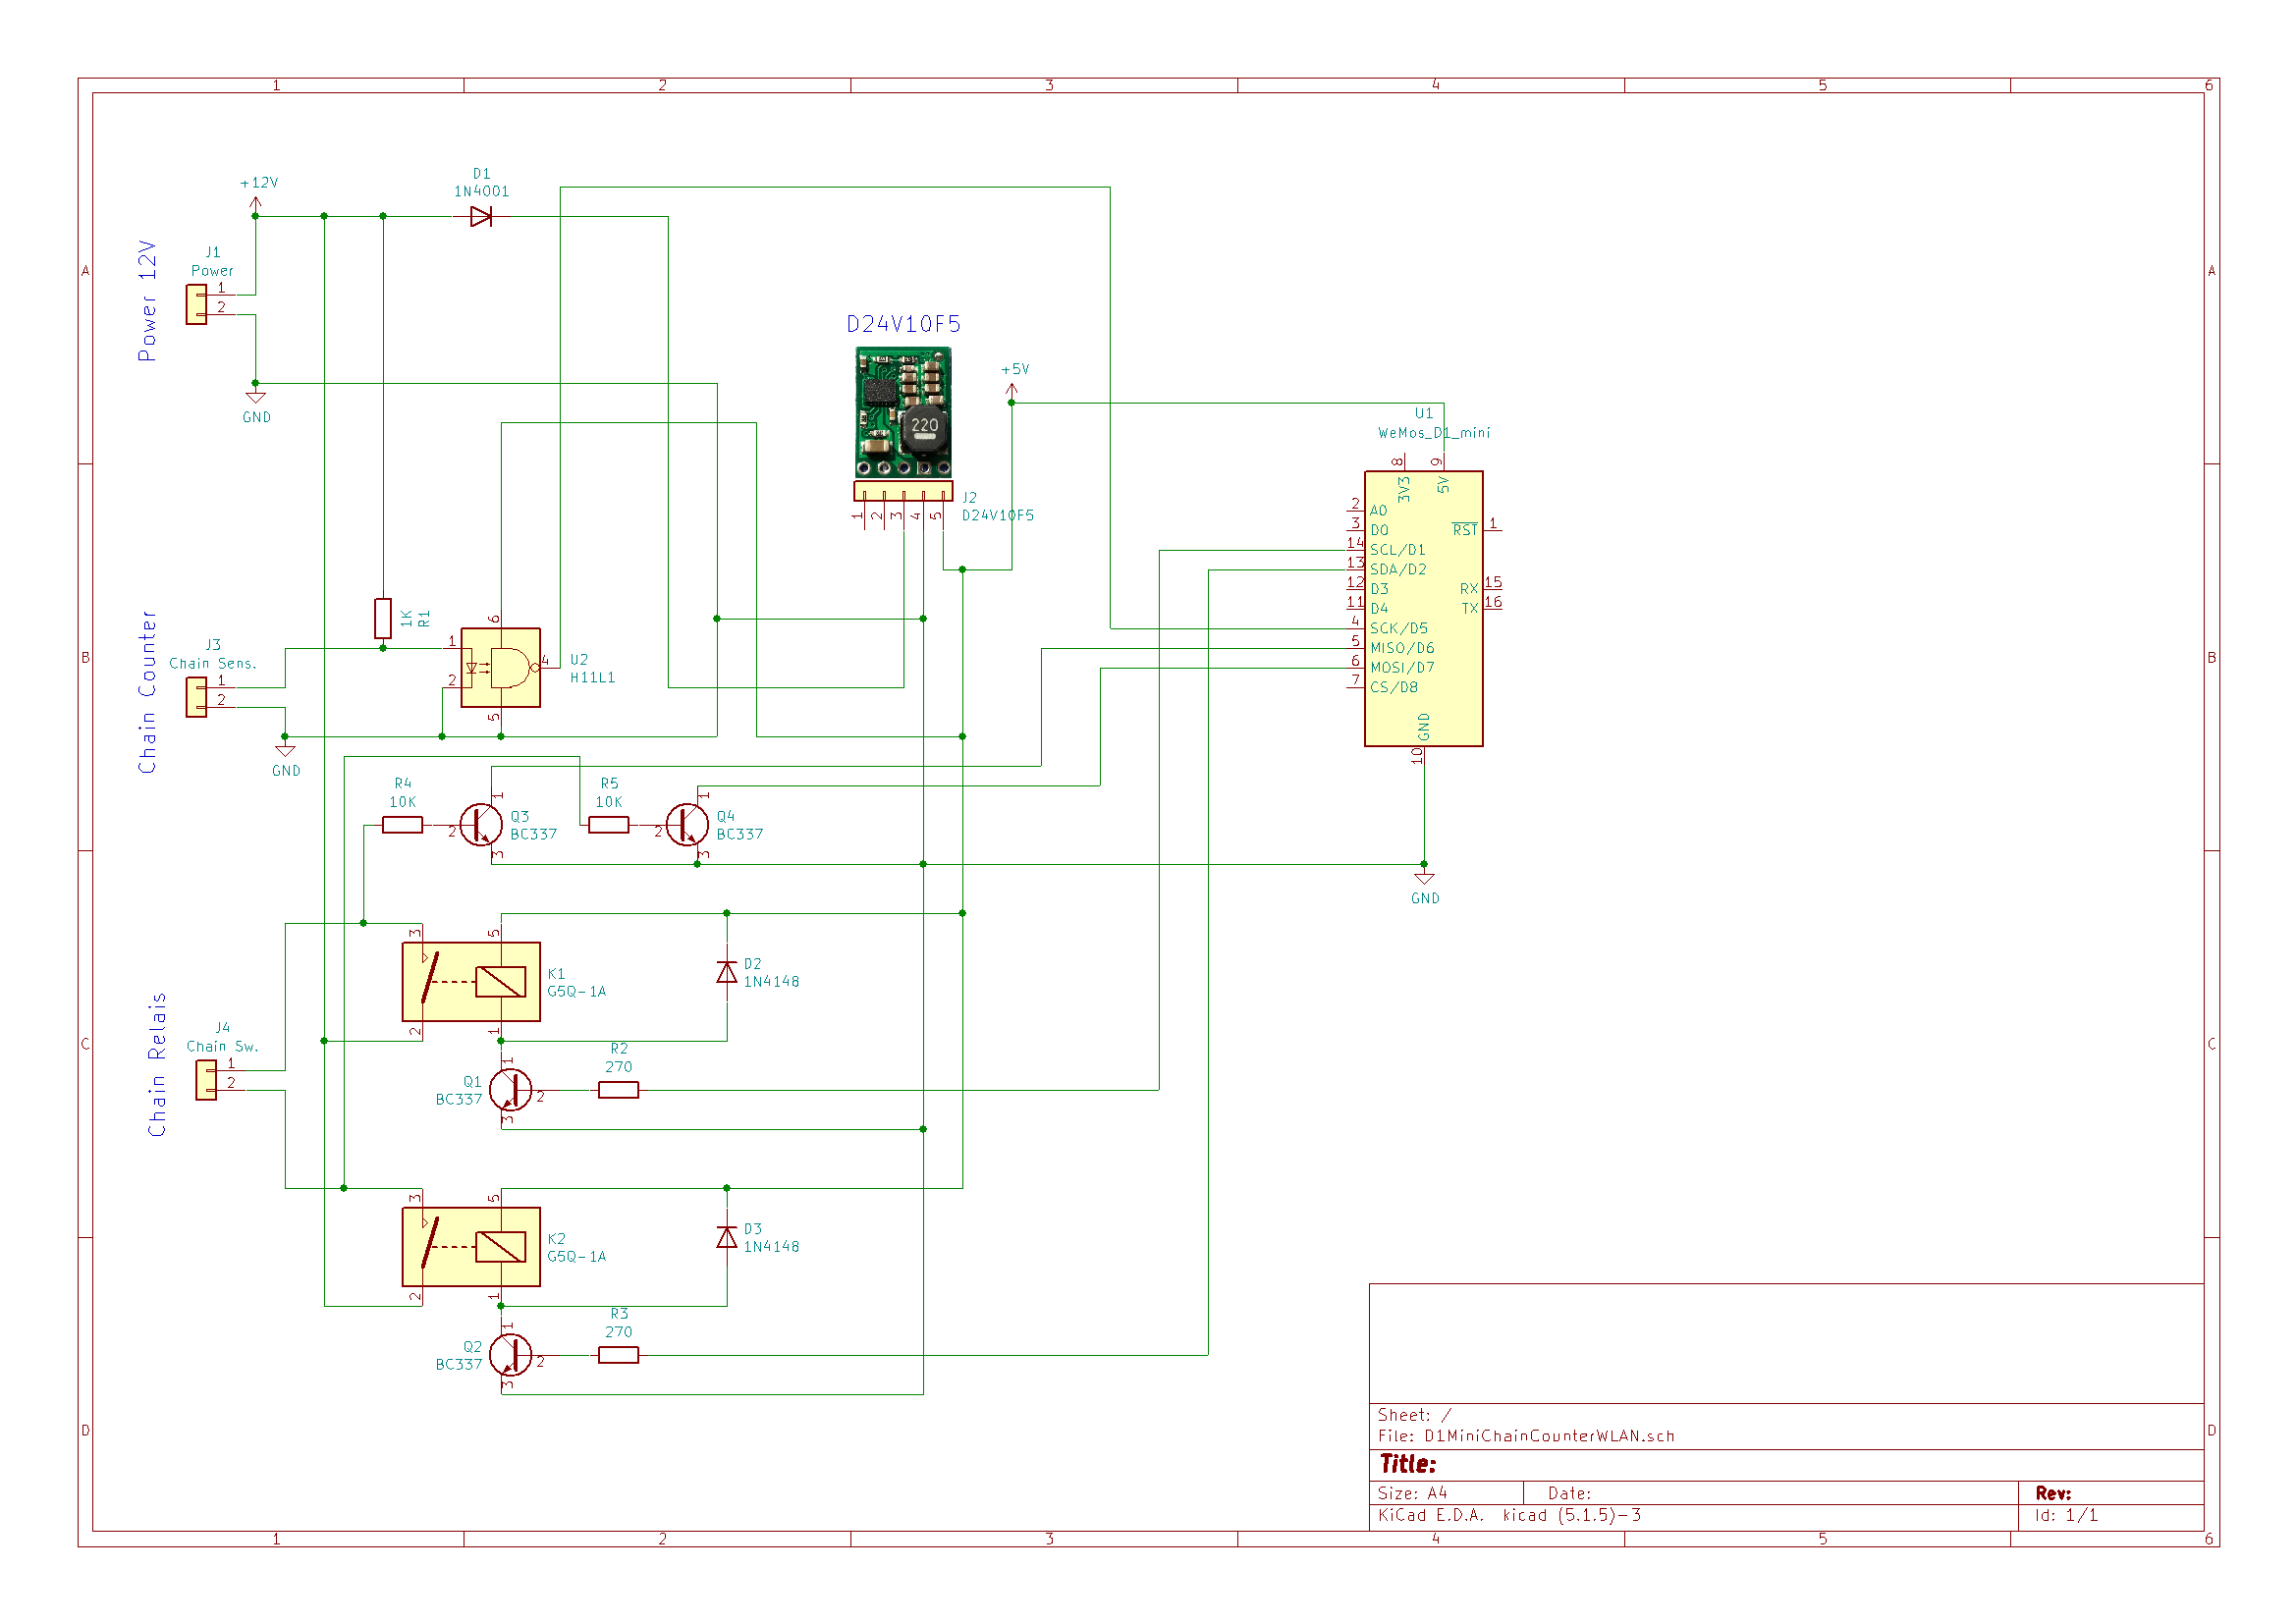Select the D1 1N4001 diode symbol
The image size is (2296, 1623).
pos(480,216)
